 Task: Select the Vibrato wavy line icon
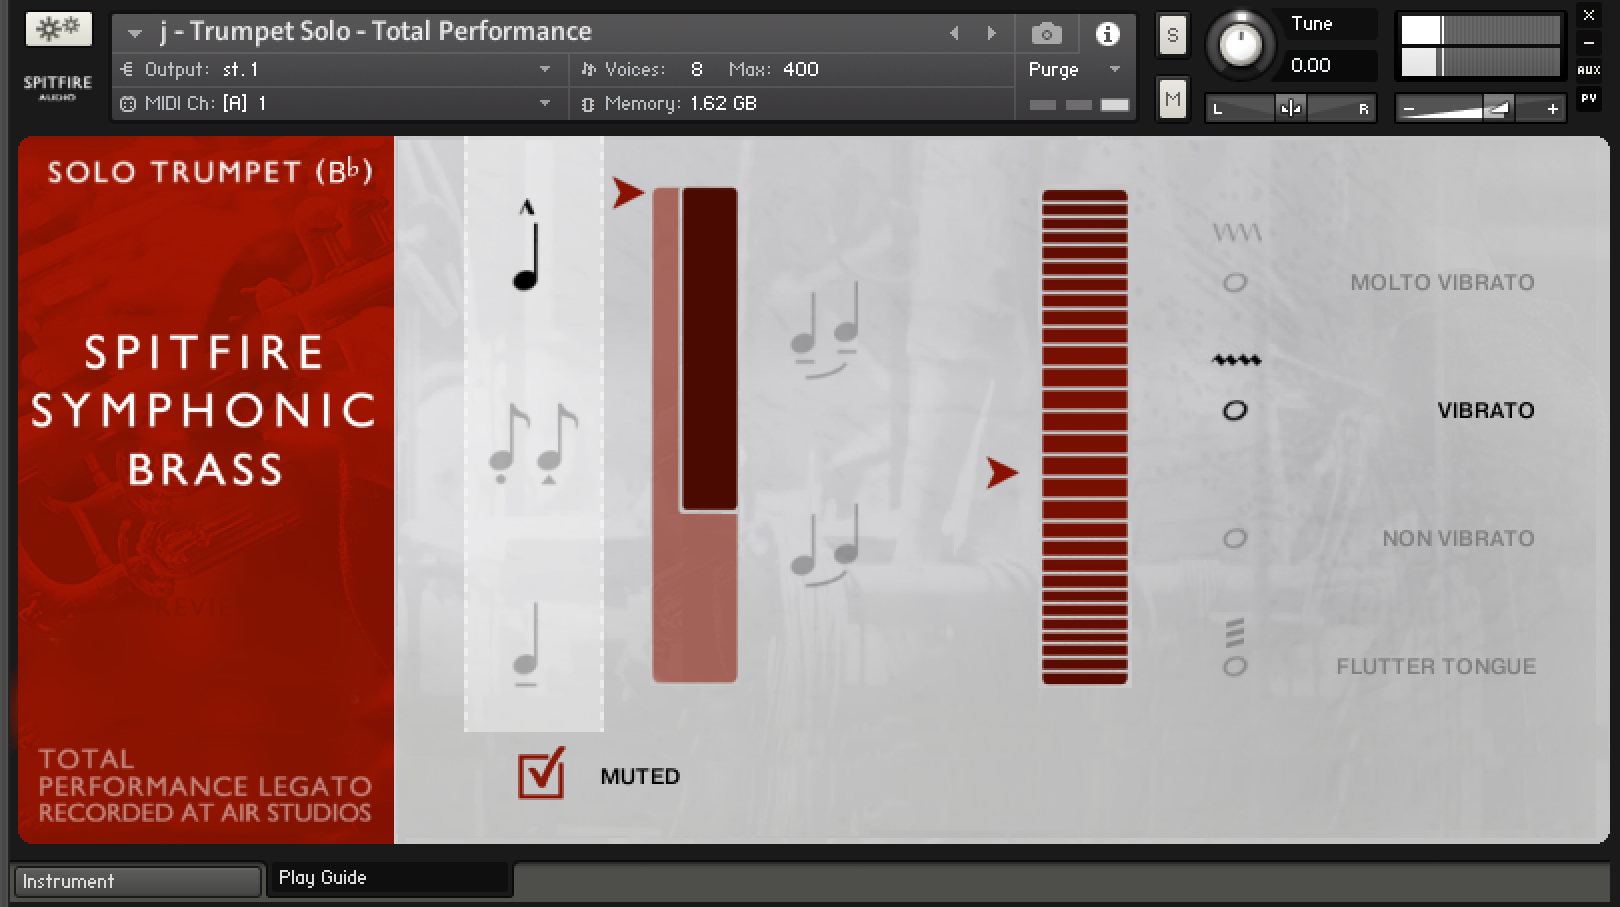(1237, 360)
